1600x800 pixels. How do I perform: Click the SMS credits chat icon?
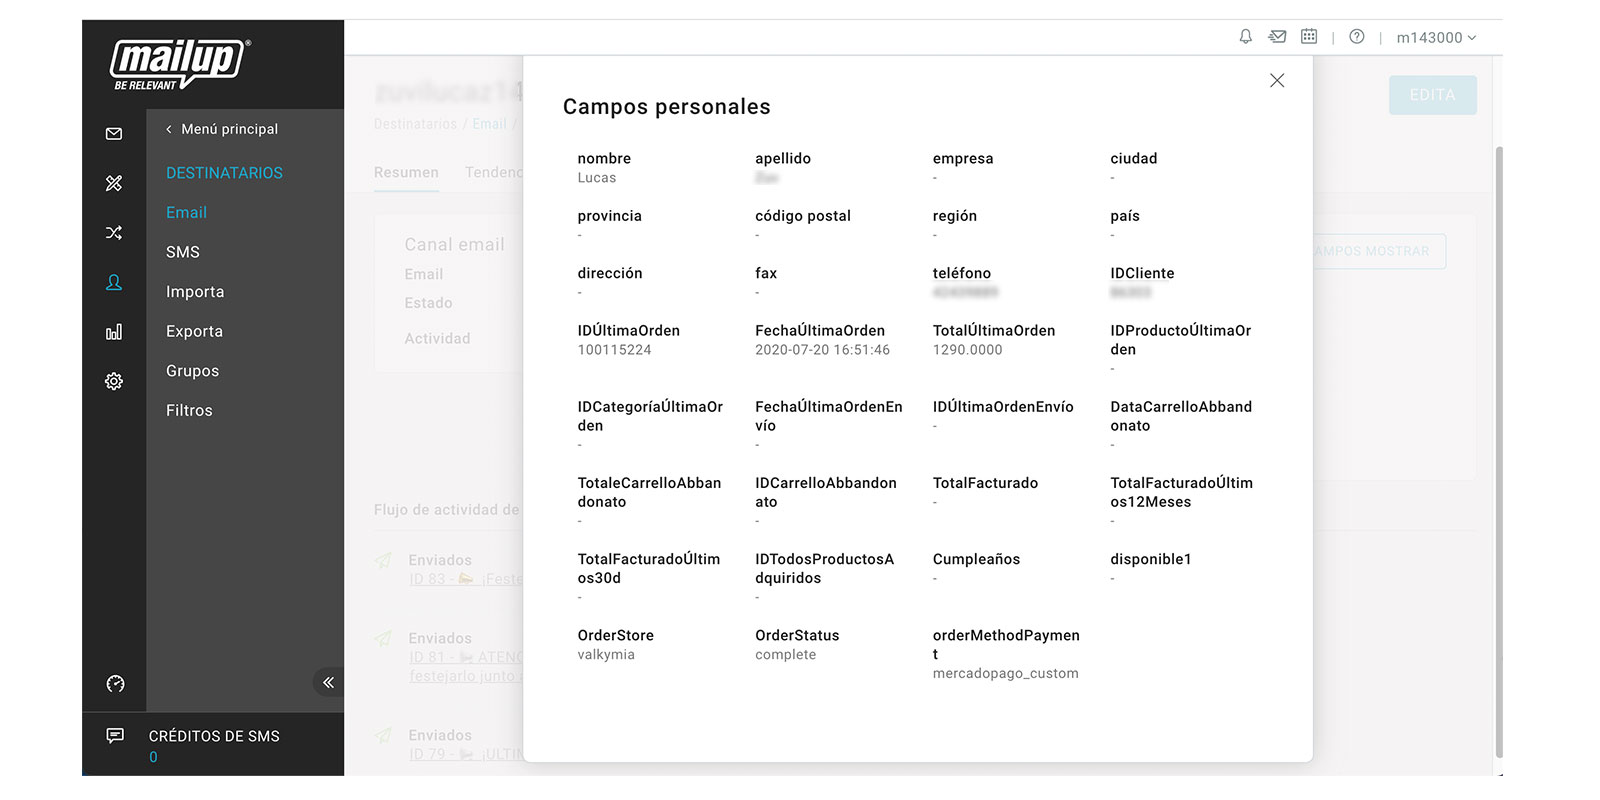point(115,735)
